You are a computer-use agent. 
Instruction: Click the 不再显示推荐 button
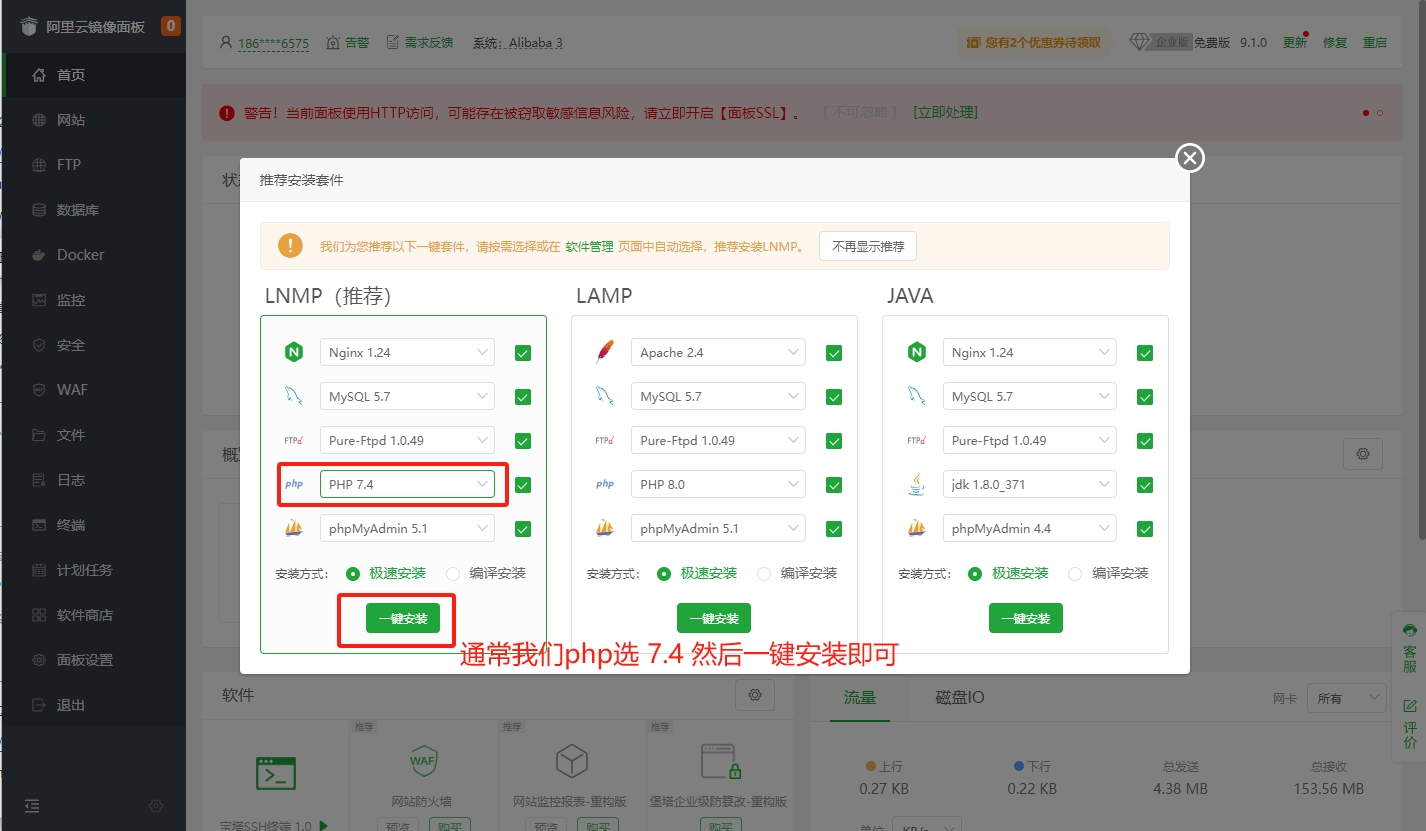tap(867, 247)
